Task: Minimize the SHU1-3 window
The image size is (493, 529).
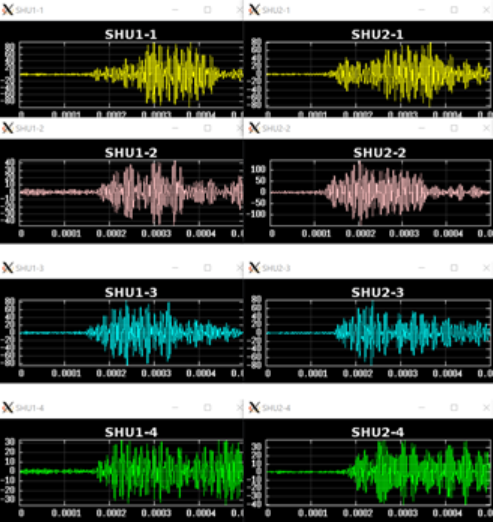Action: click(x=175, y=268)
